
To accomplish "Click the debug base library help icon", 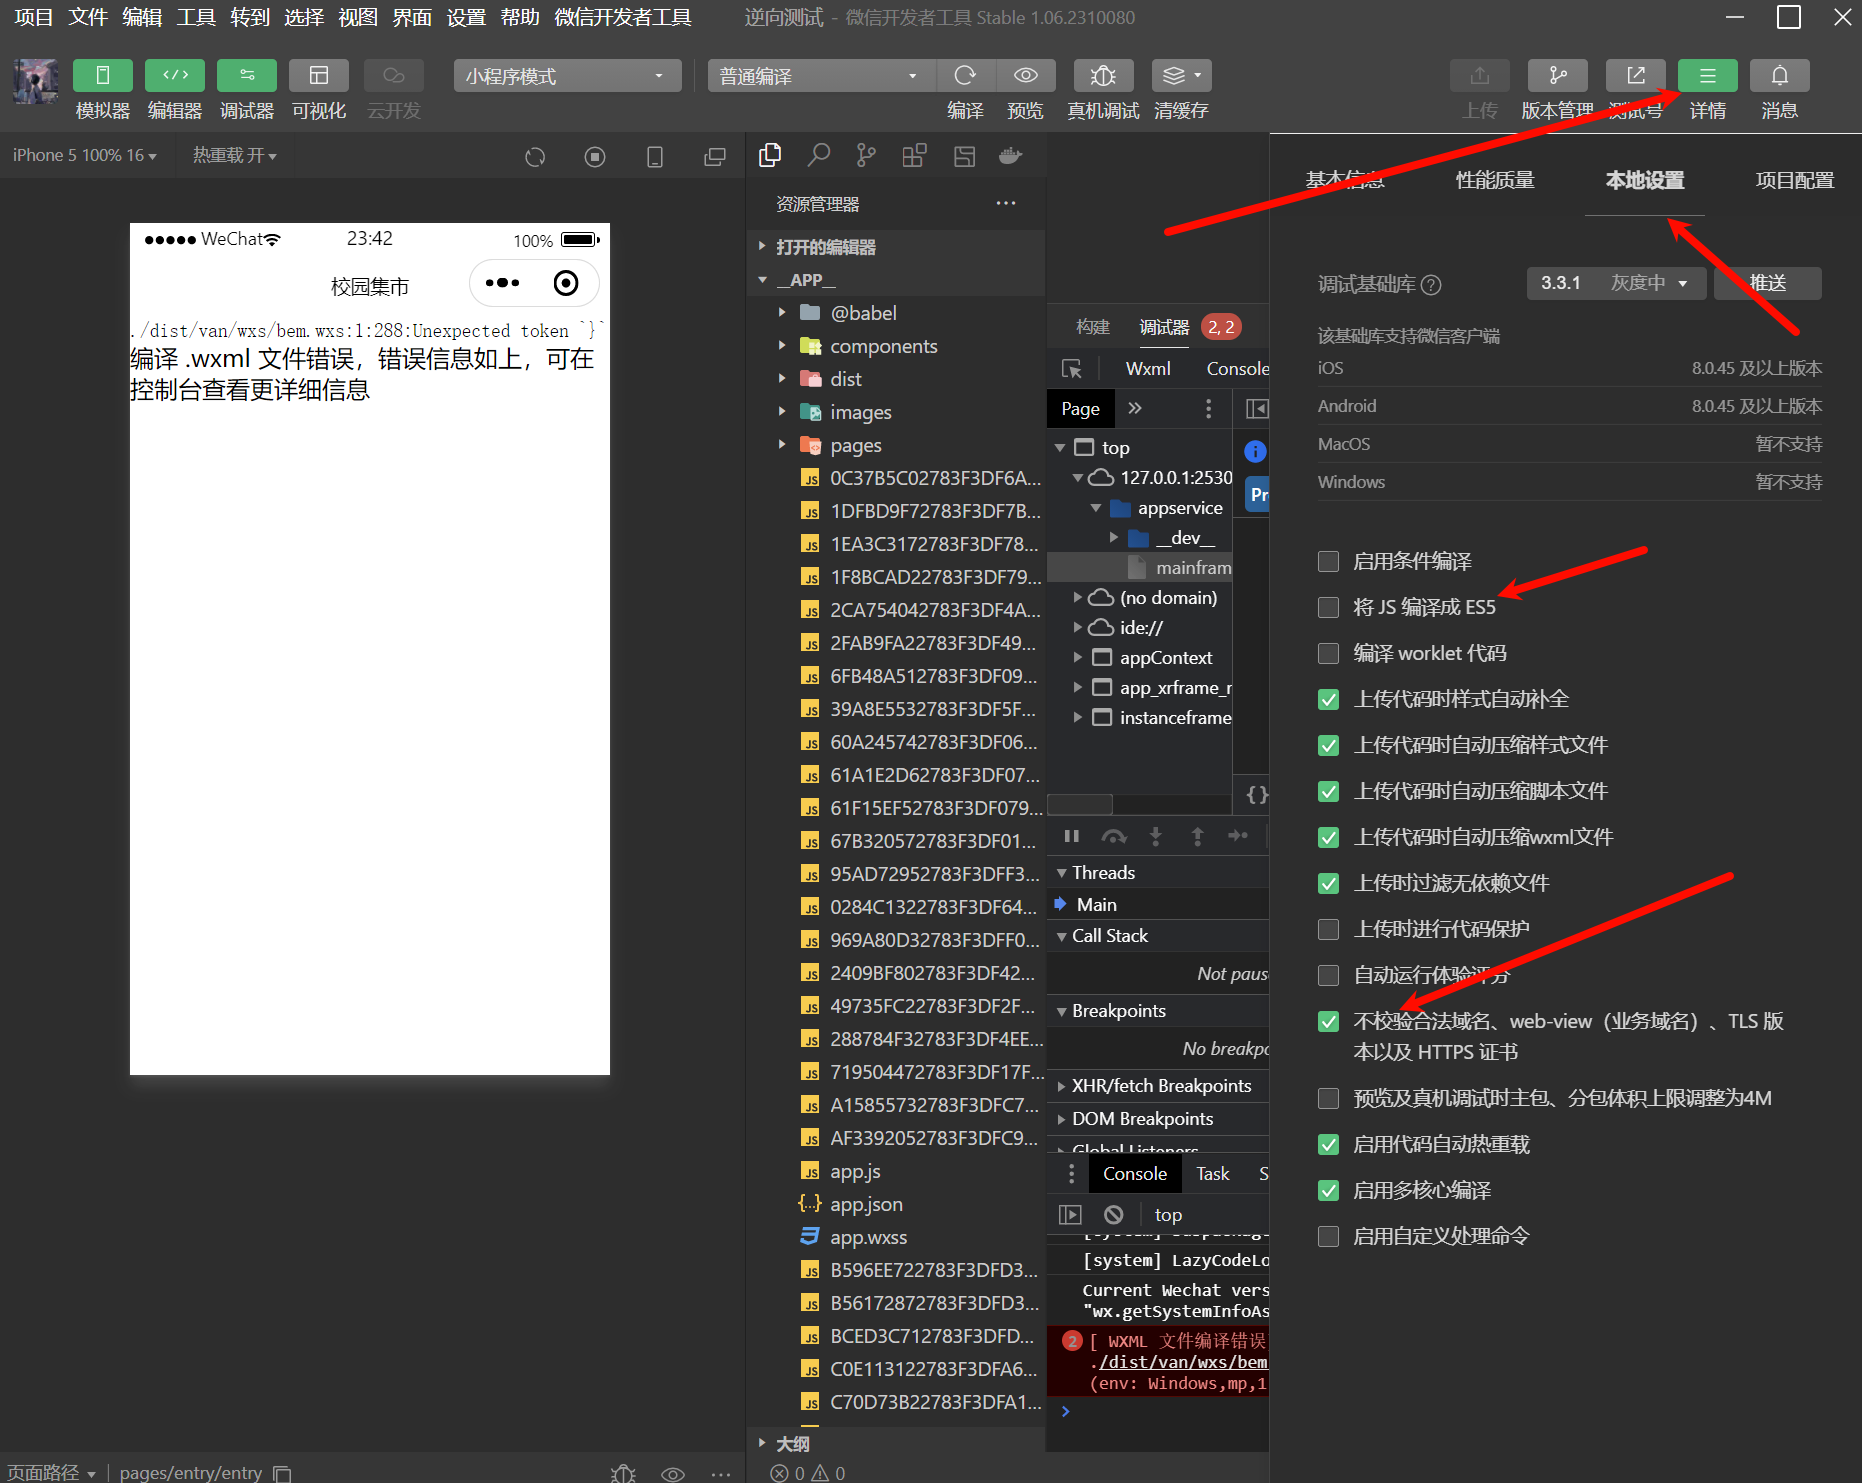I will click(1431, 285).
